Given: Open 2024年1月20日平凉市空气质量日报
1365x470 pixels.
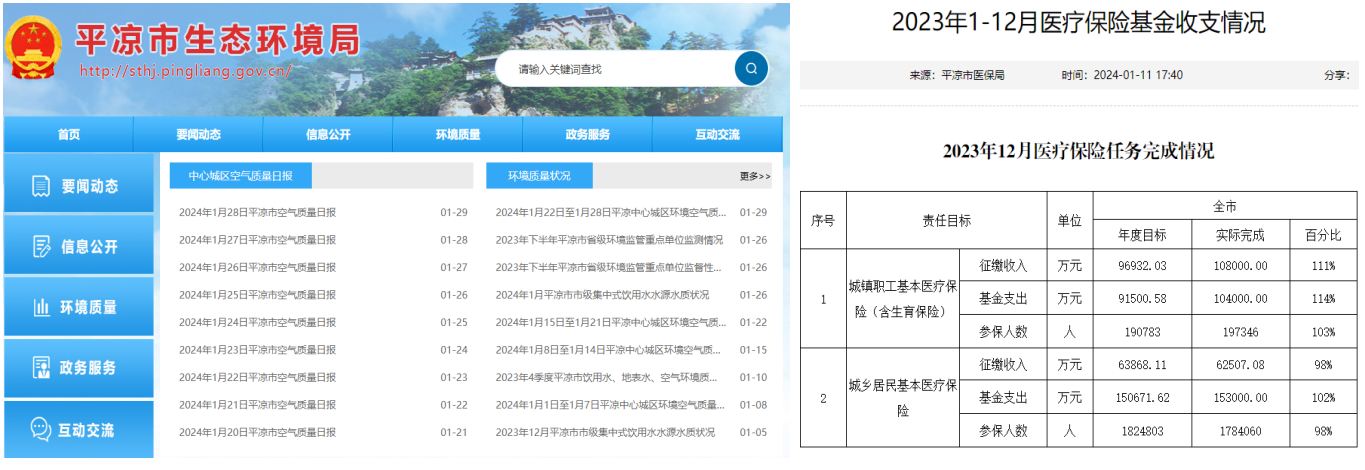Looking at the screenshot, I should coord(257,432).
